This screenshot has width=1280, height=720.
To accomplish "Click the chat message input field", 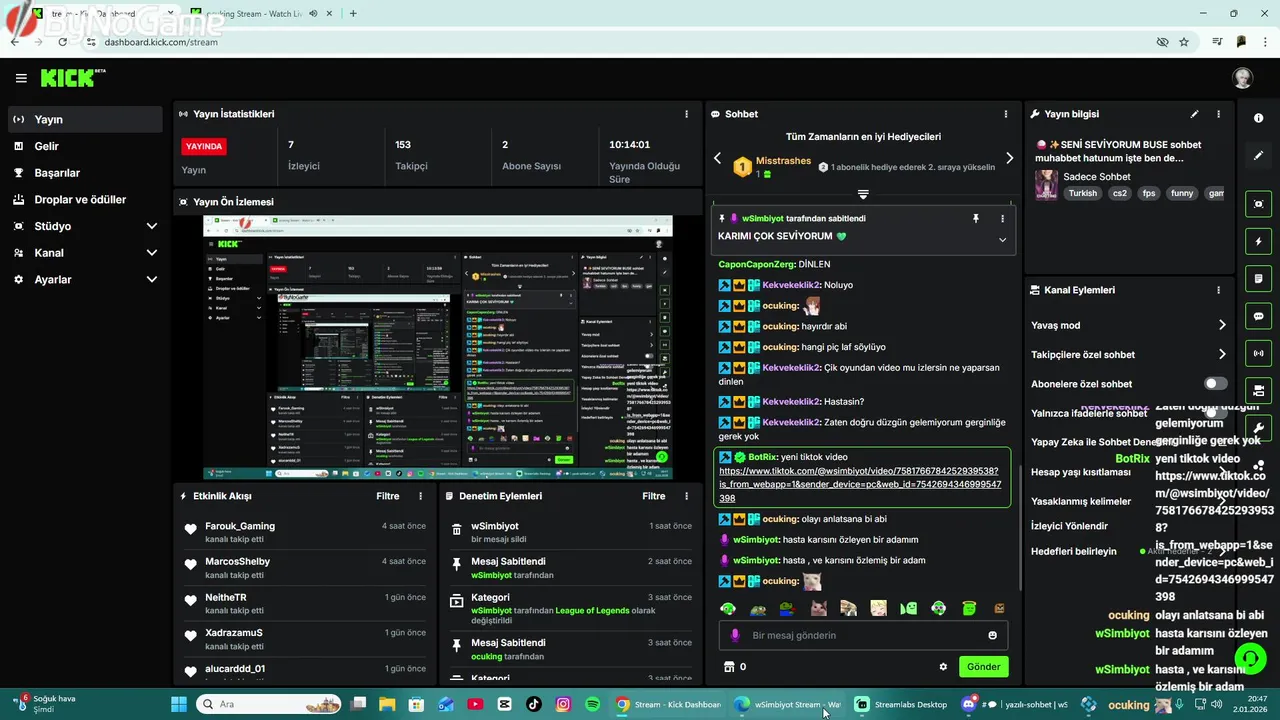I will [863, 635].
